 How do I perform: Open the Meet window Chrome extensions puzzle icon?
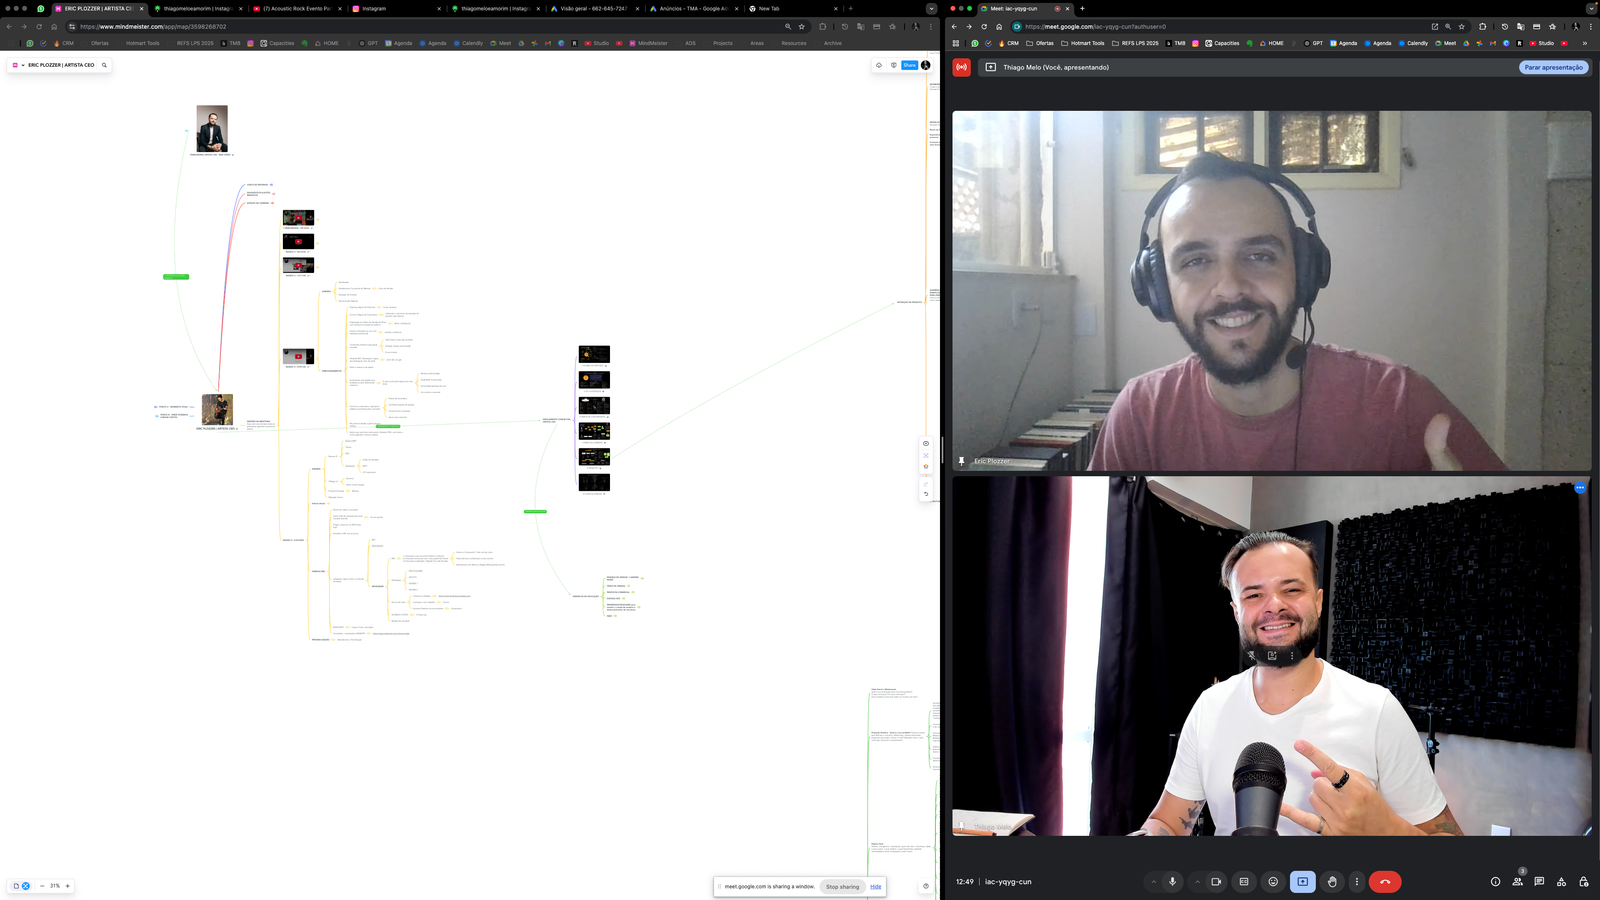(1482, 27)
